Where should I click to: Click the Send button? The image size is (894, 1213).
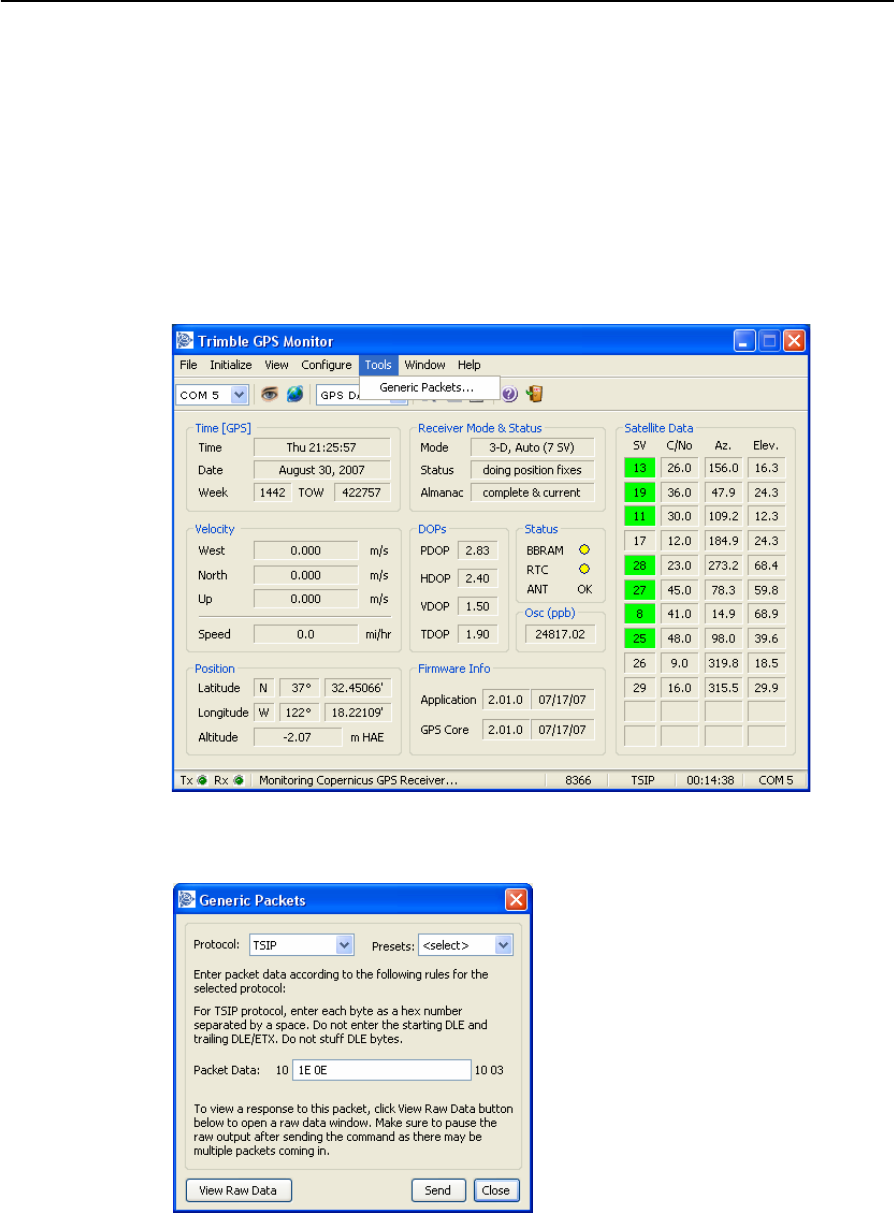pyautogui.click(x=438, y=1190)
